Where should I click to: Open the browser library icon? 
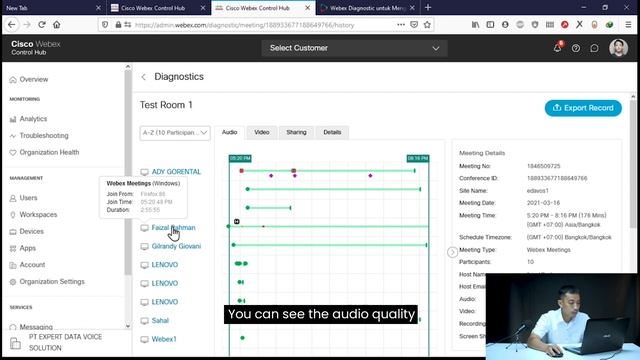pyautogui.click(x=475, y=25)
